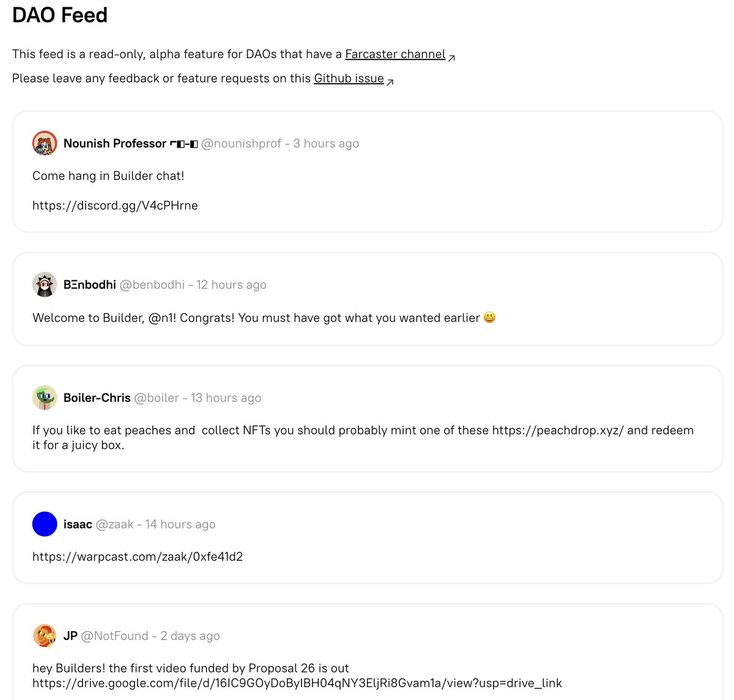Viewport: 734px width, 700px height.
Task: Click JP's orange avatar
Action: click(44, 635)
